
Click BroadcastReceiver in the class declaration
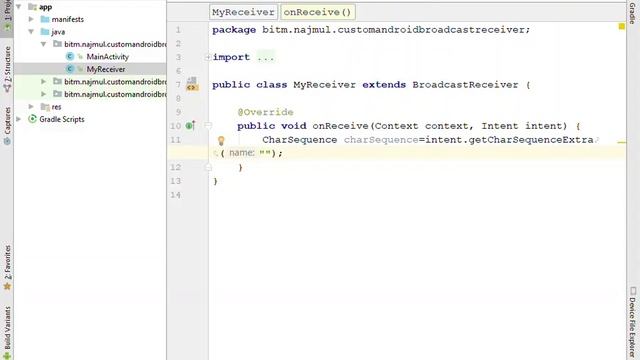[465, 85]
